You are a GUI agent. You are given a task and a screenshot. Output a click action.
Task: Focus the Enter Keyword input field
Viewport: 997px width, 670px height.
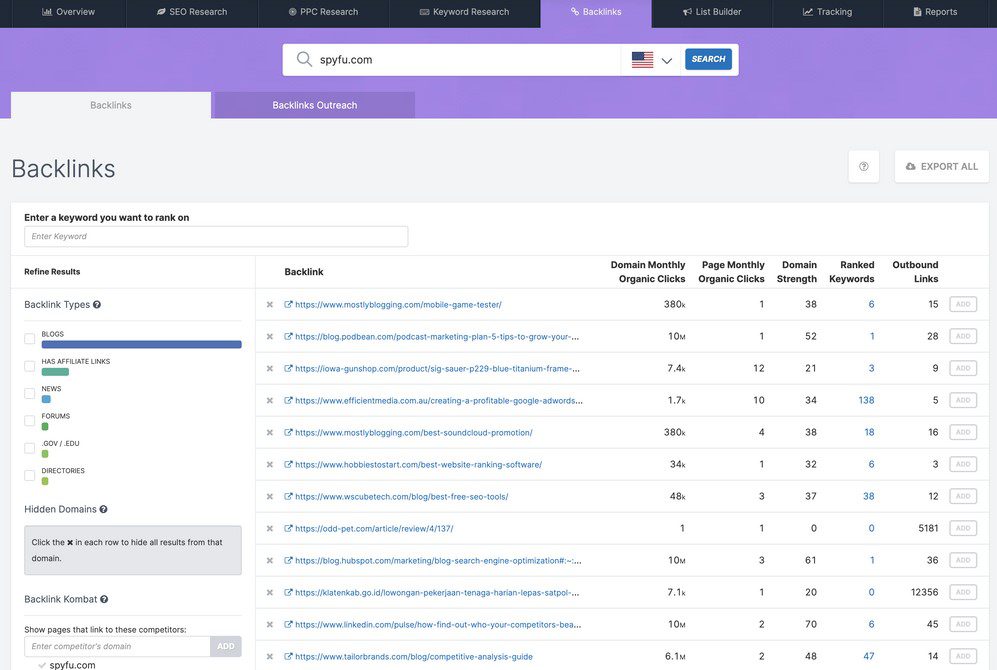pyautogui.click(x=216, y=236)
